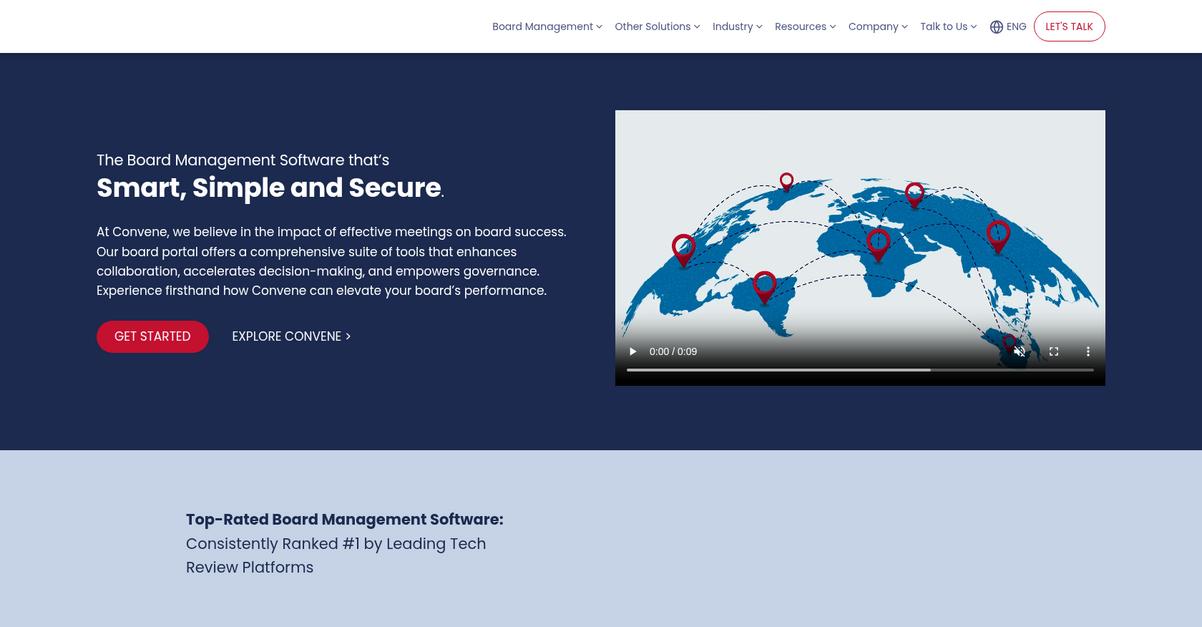Open the Resources menu
This screenshot has height=627, width=1202.
pos(805,27)
